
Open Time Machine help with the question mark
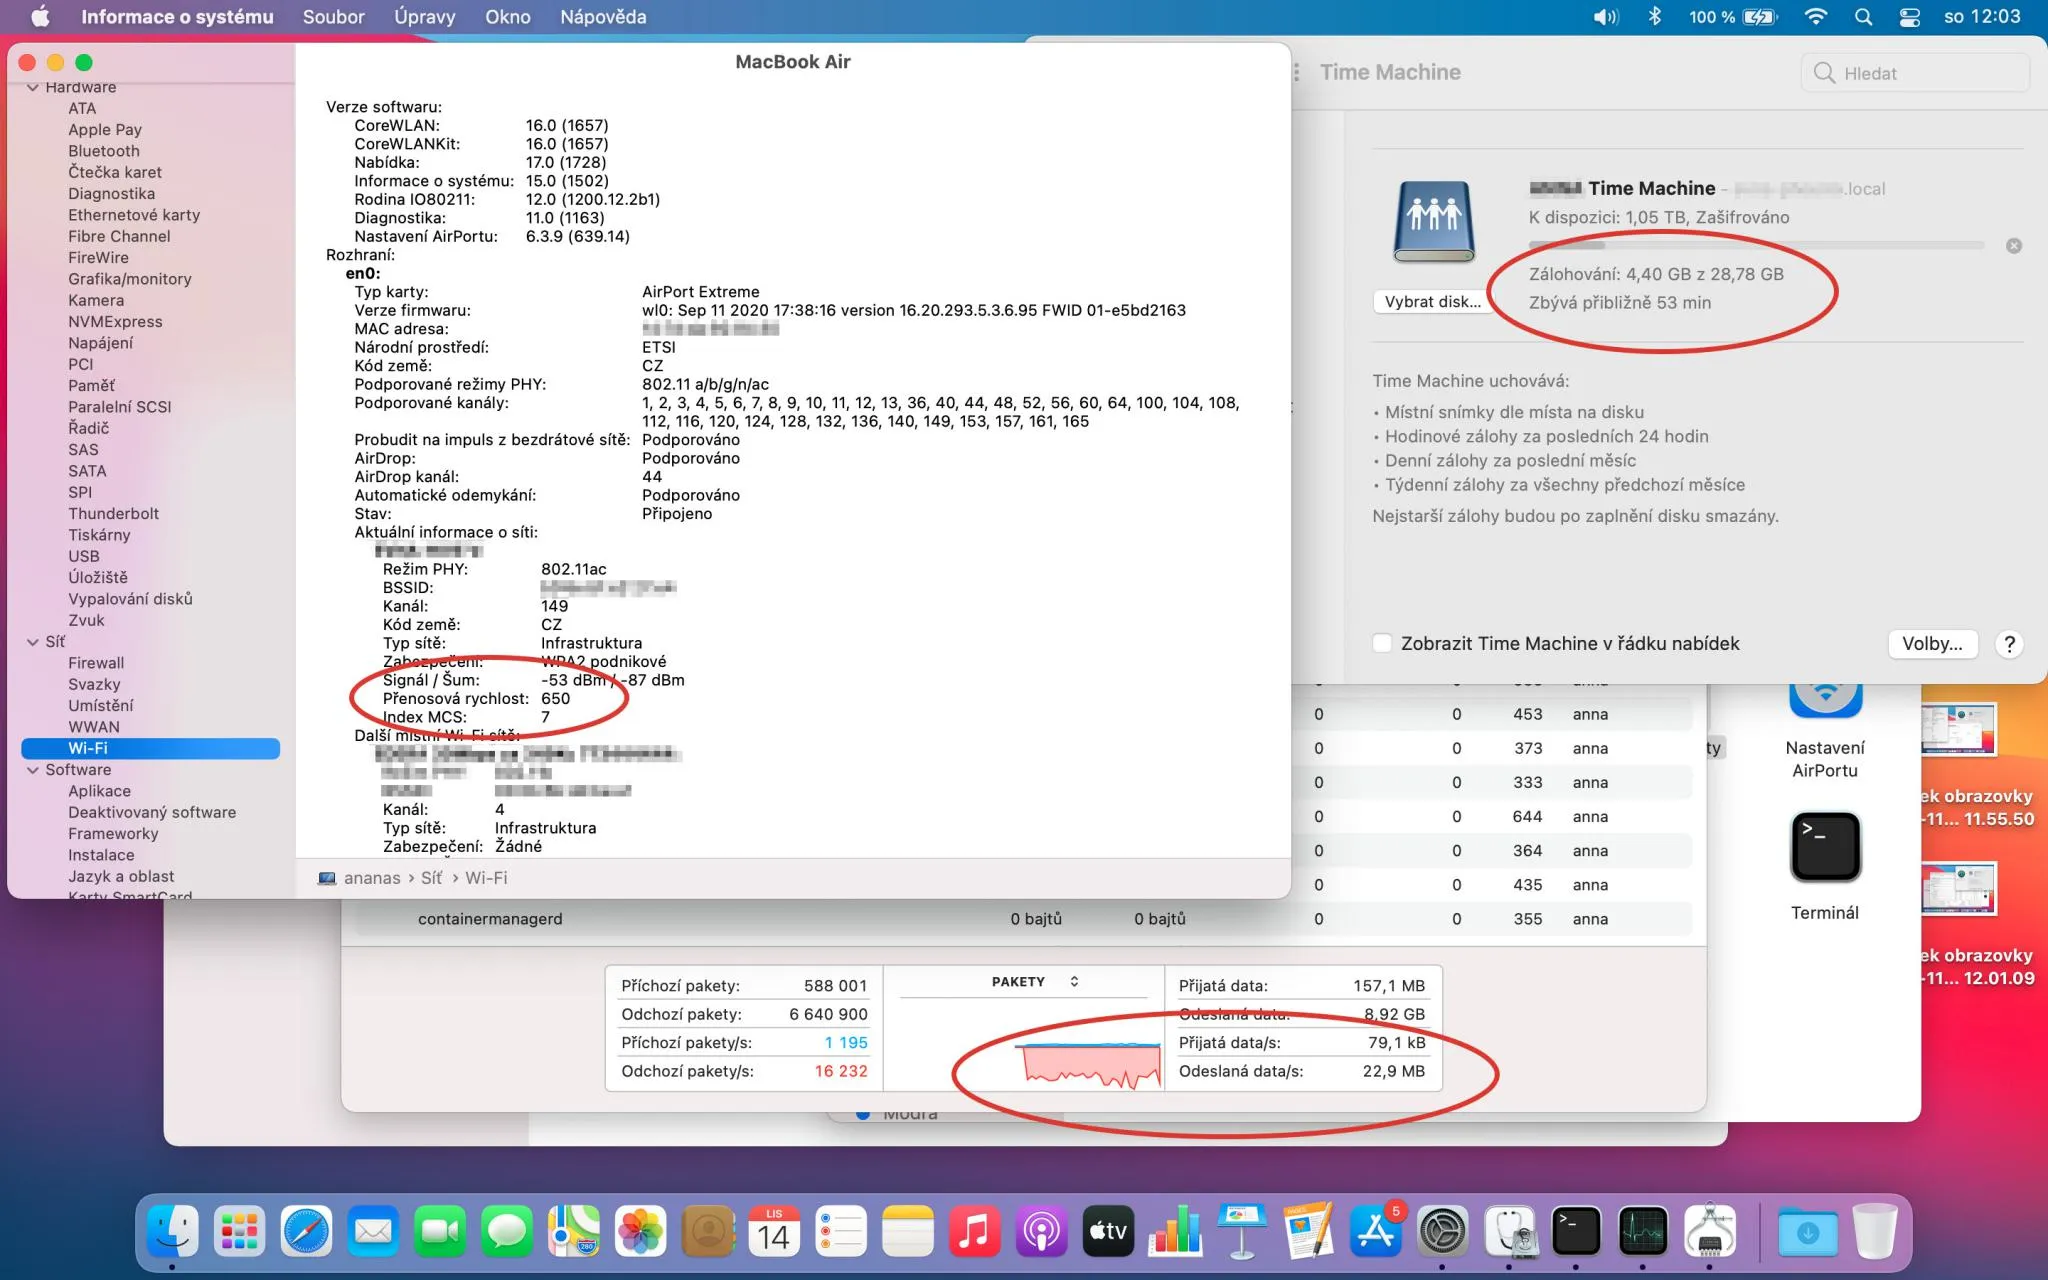2009,644
